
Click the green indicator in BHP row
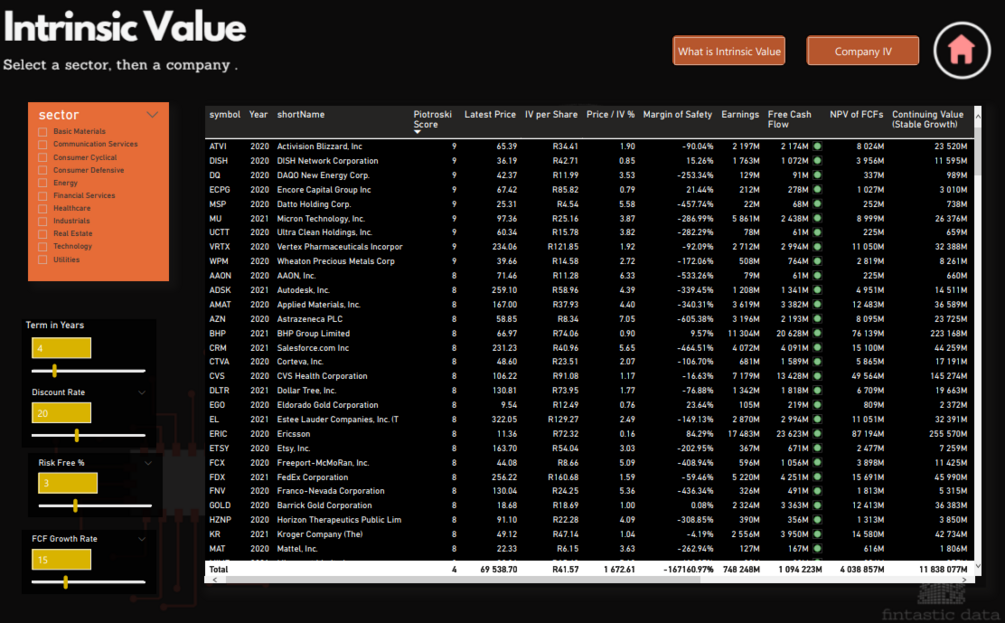pos(817,333)
